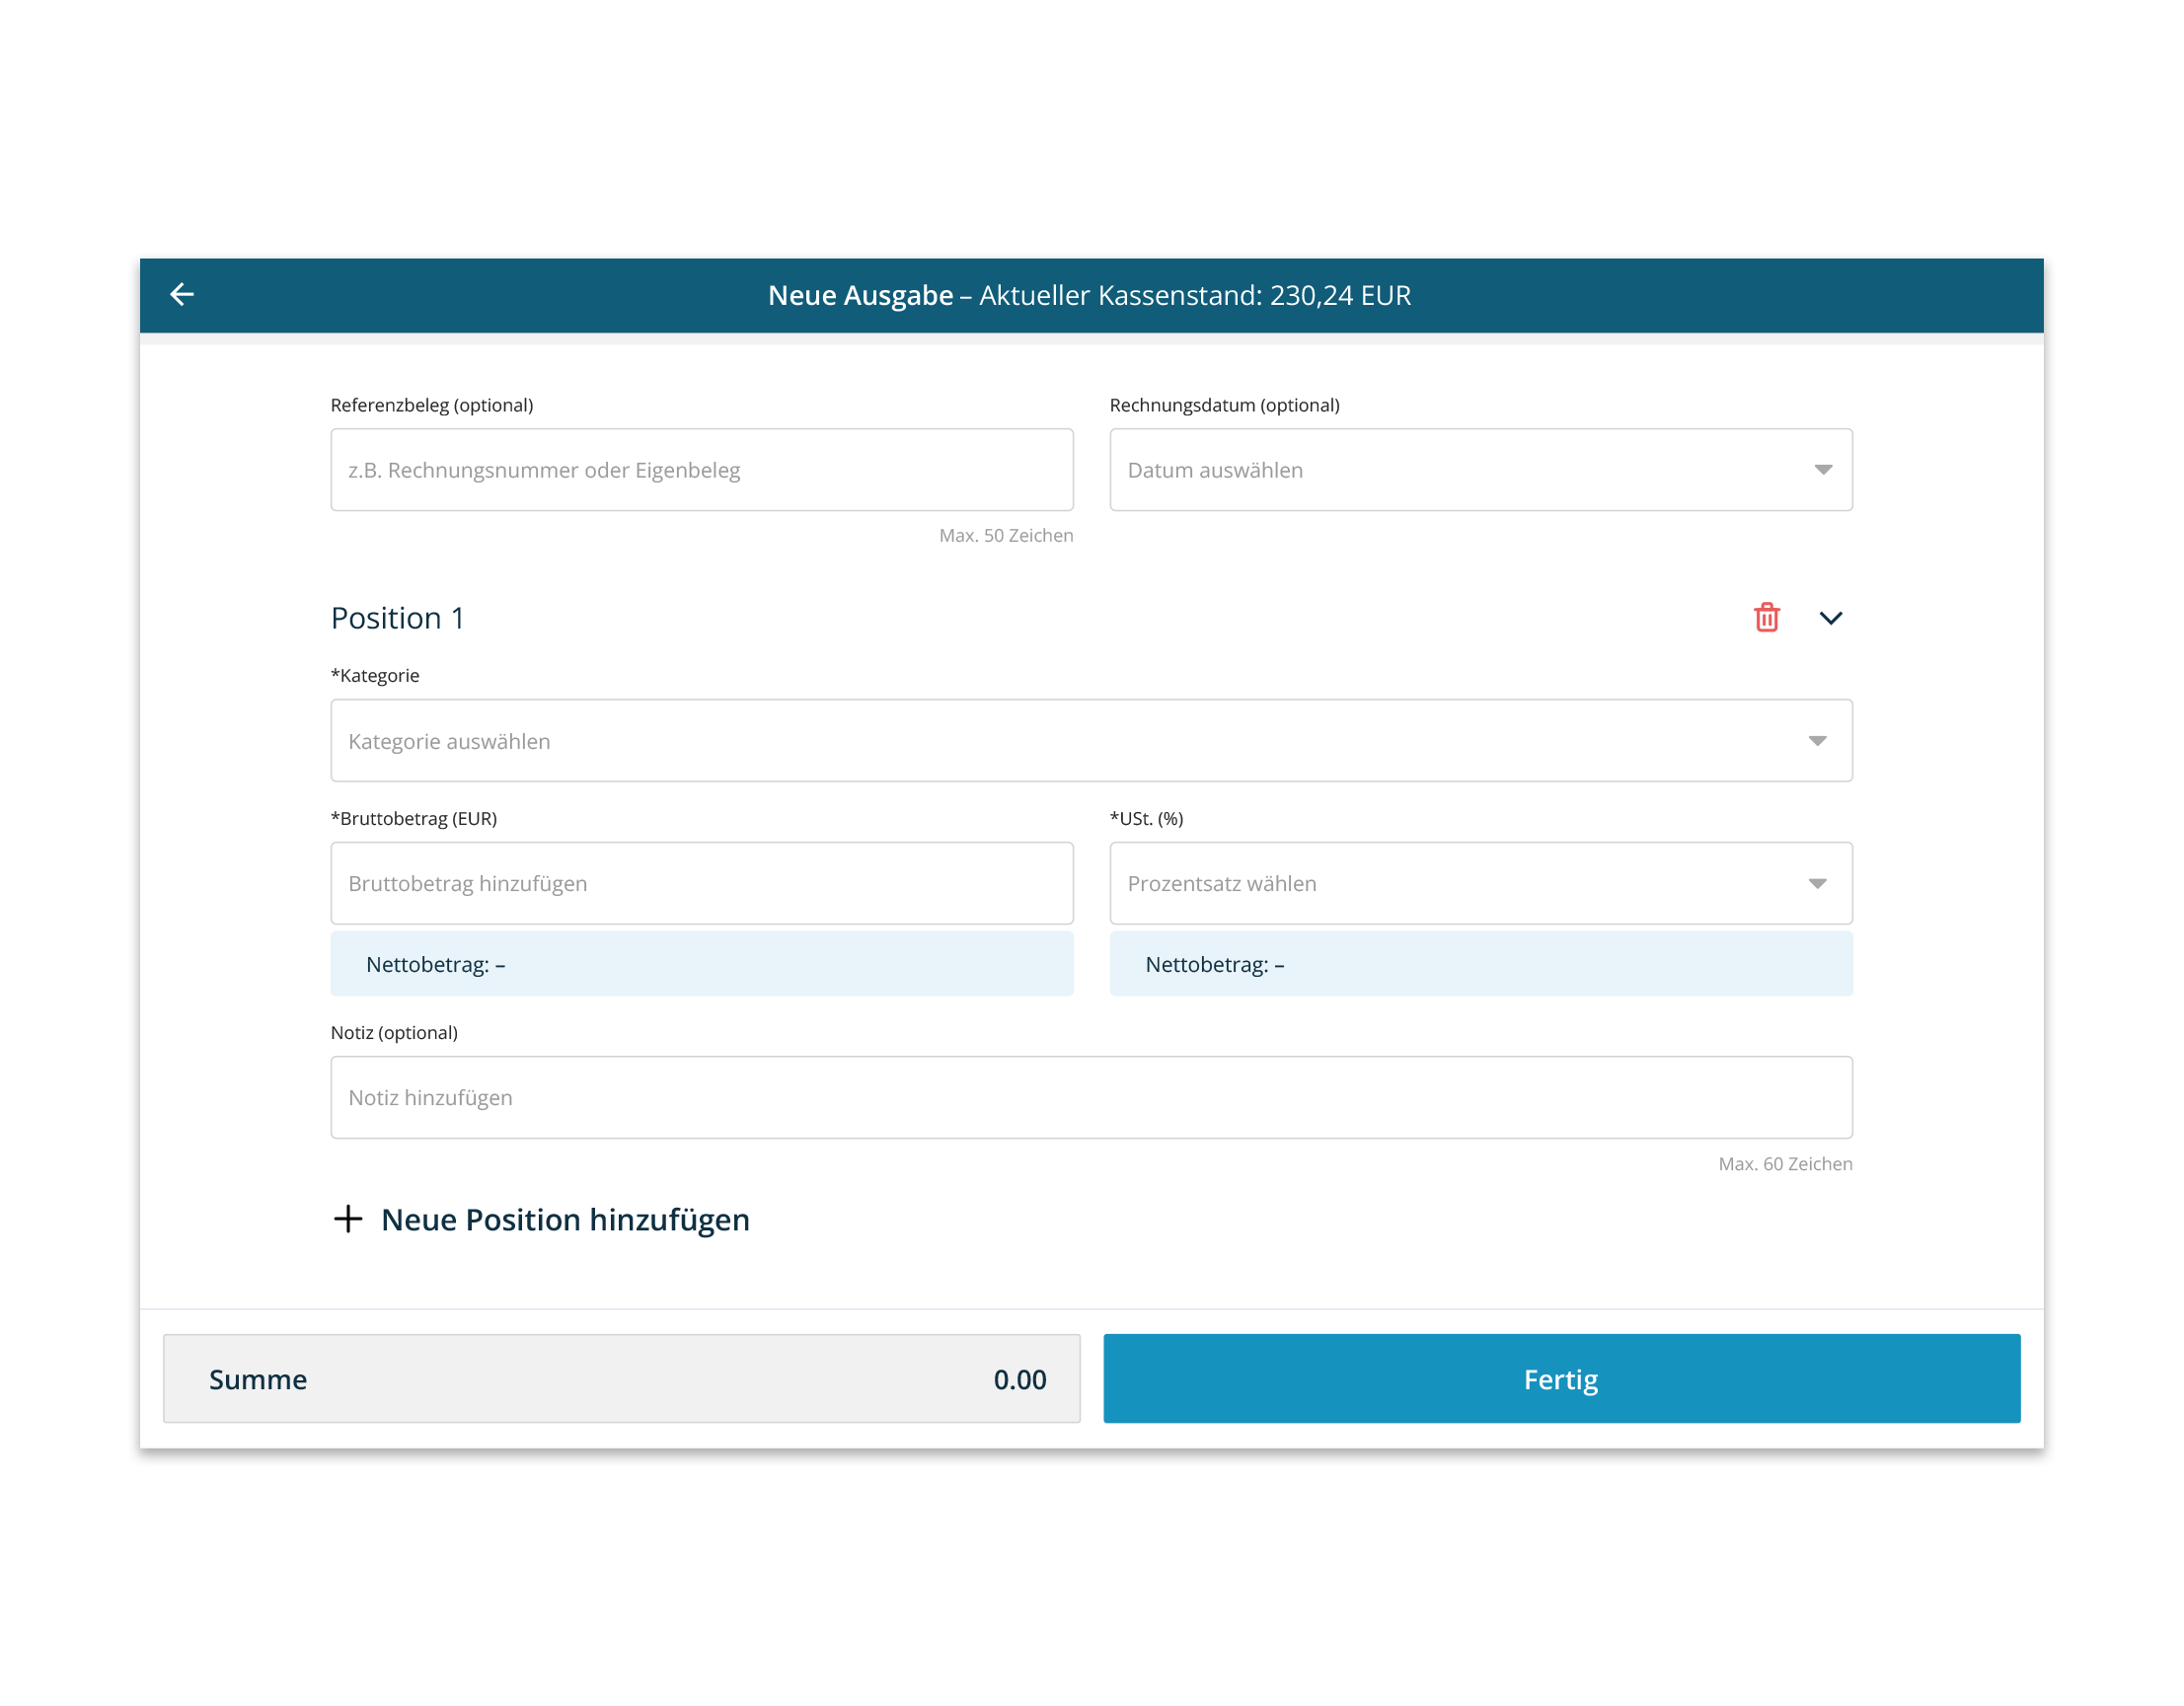Viewport: 2184px width, 1706px height.
Task: Delete Position 1 with trash icon
Action: tap(1766, 617)
